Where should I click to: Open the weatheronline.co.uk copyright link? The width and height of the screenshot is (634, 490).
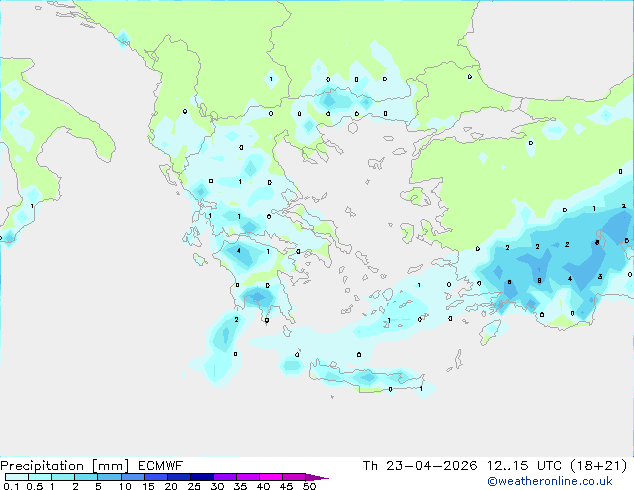pos(550,481)
